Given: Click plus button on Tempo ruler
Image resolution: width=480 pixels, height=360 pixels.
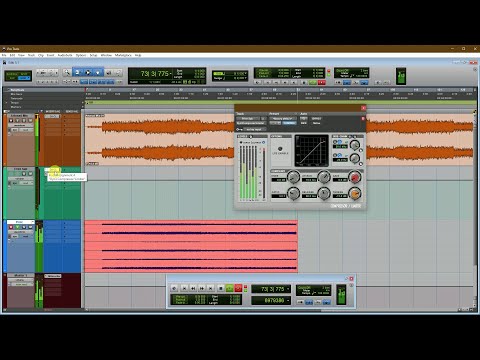Looking at the screenshot, I should [x=83, y=103].
